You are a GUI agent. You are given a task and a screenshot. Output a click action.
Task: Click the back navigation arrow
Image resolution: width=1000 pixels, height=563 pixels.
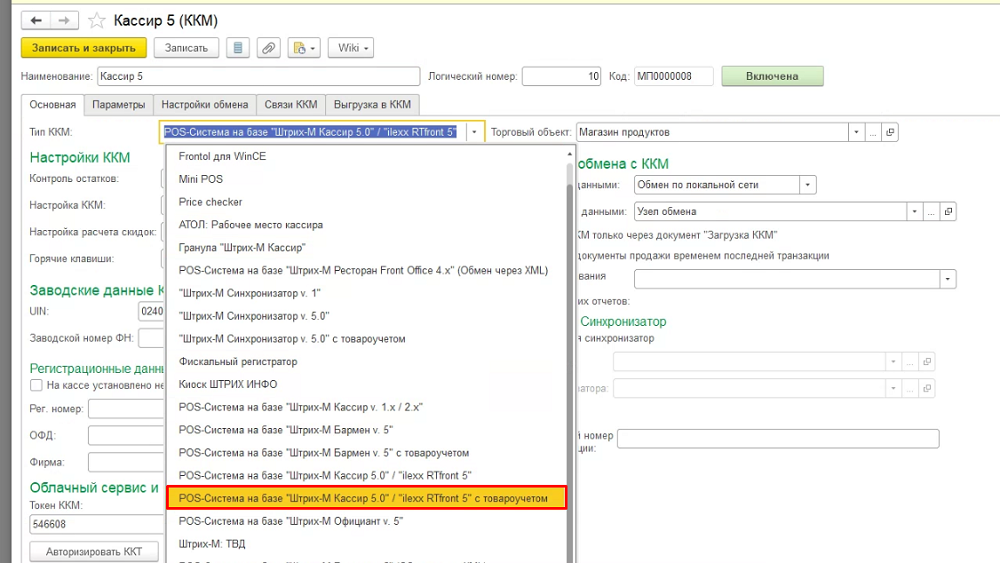pos(36,20)
